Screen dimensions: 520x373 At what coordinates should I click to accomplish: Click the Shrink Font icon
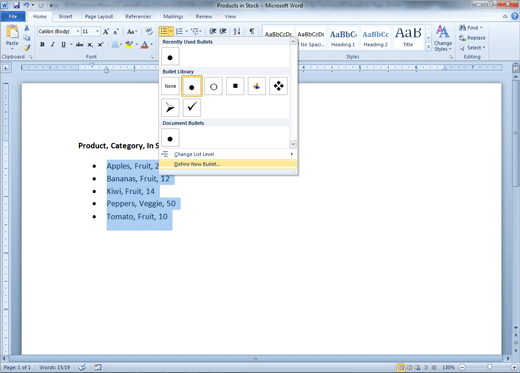point(116,32)
